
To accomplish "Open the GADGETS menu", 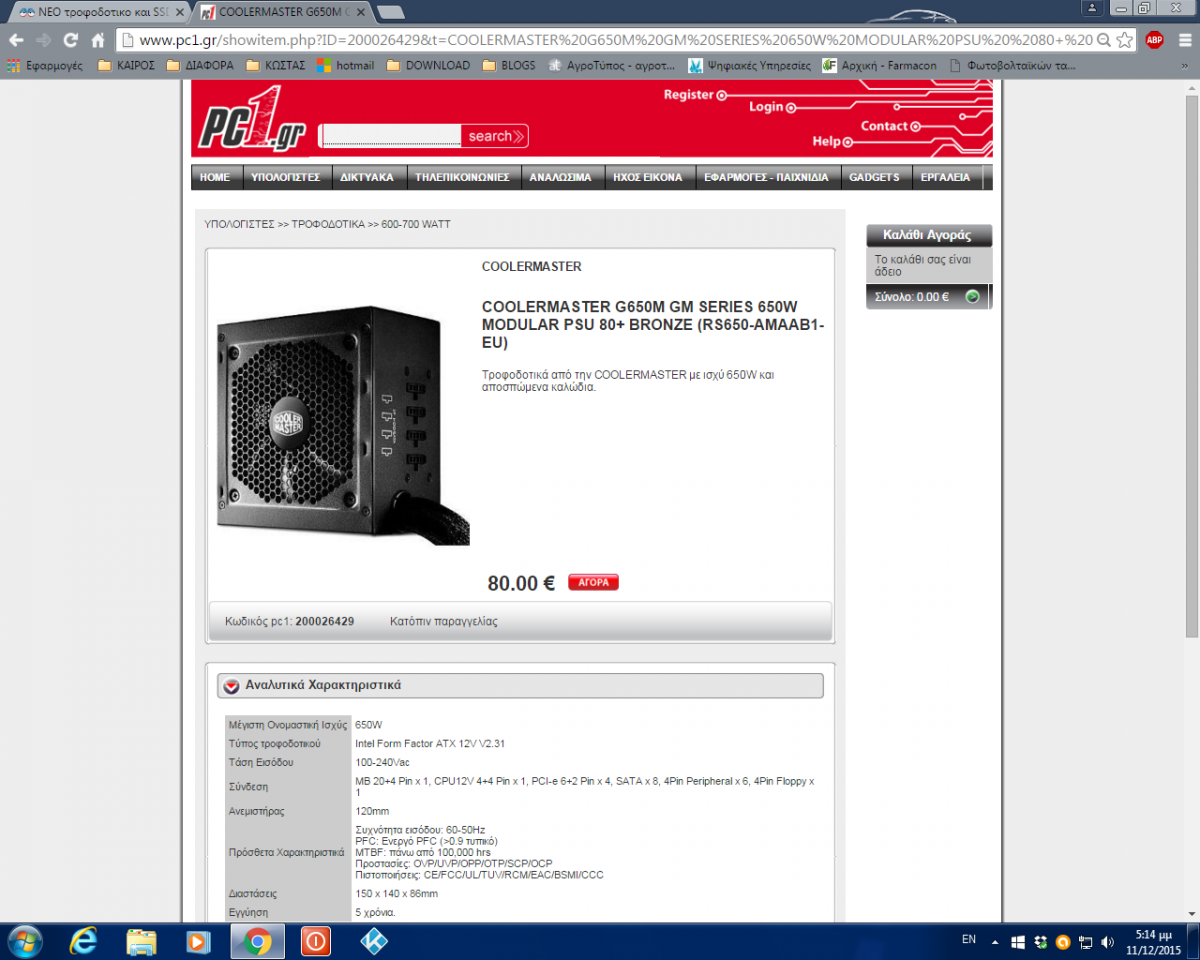I will 874,177.
